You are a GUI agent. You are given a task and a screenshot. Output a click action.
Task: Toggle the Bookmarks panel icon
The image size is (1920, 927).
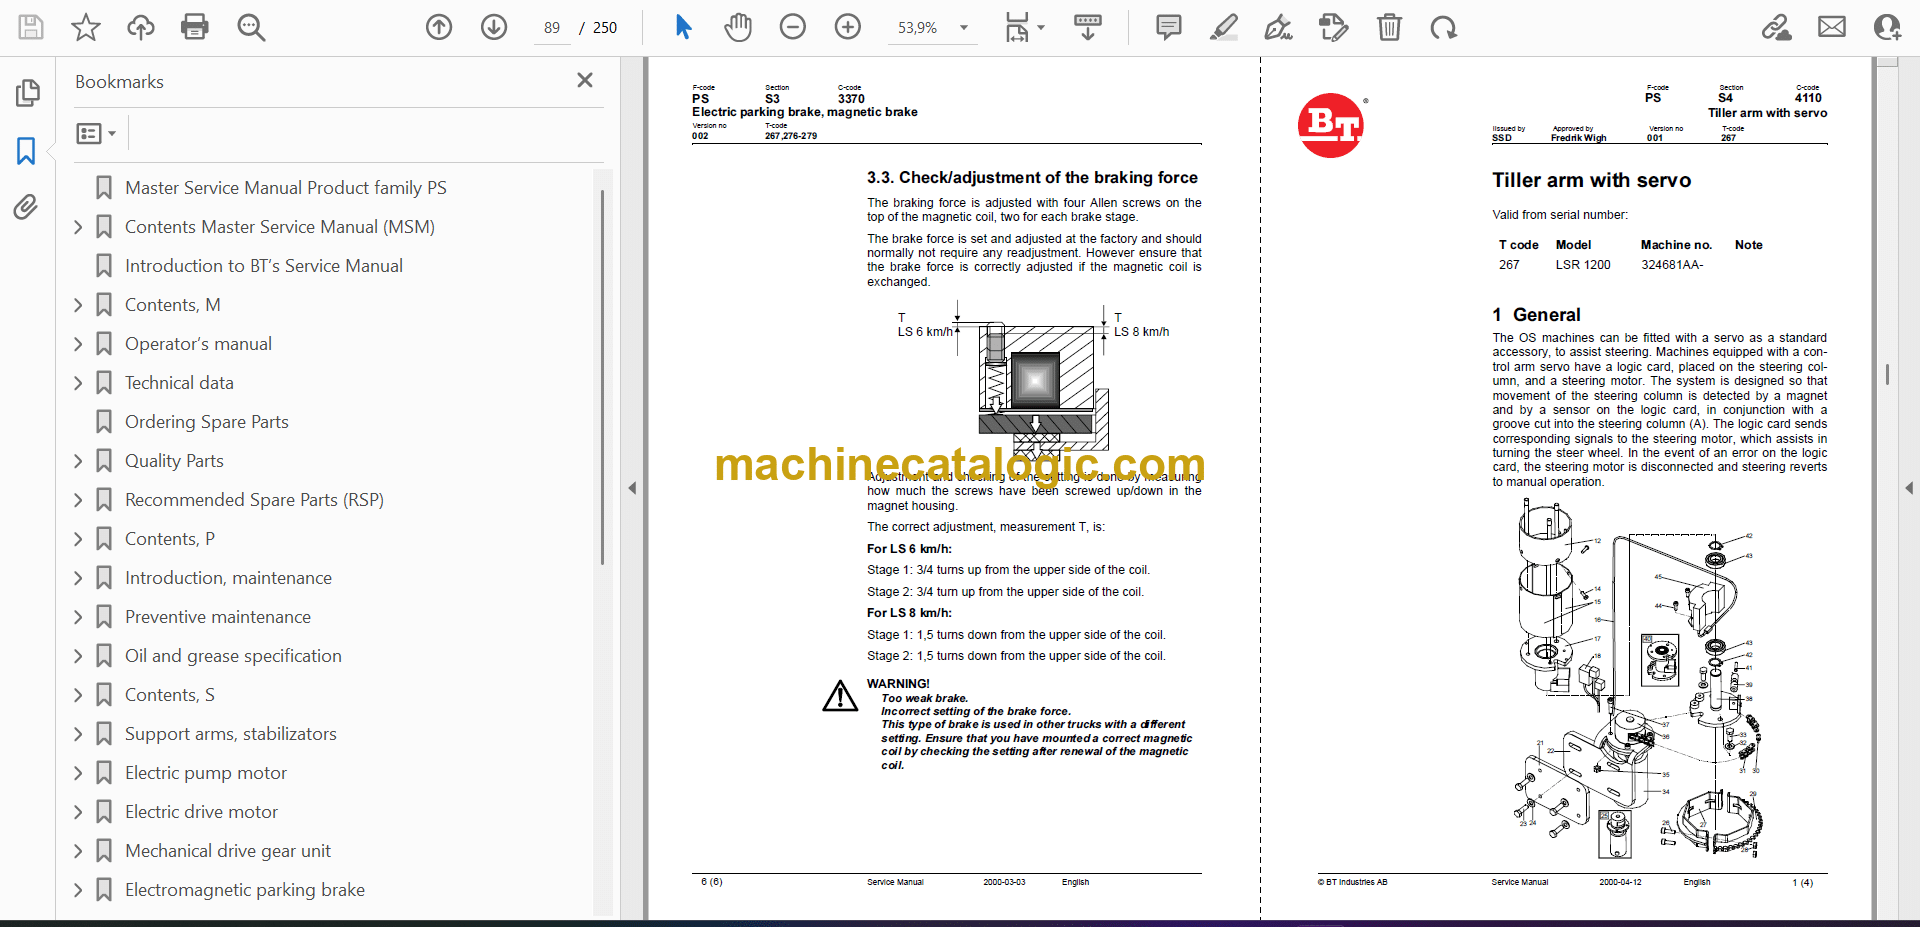tap(26, 151)
